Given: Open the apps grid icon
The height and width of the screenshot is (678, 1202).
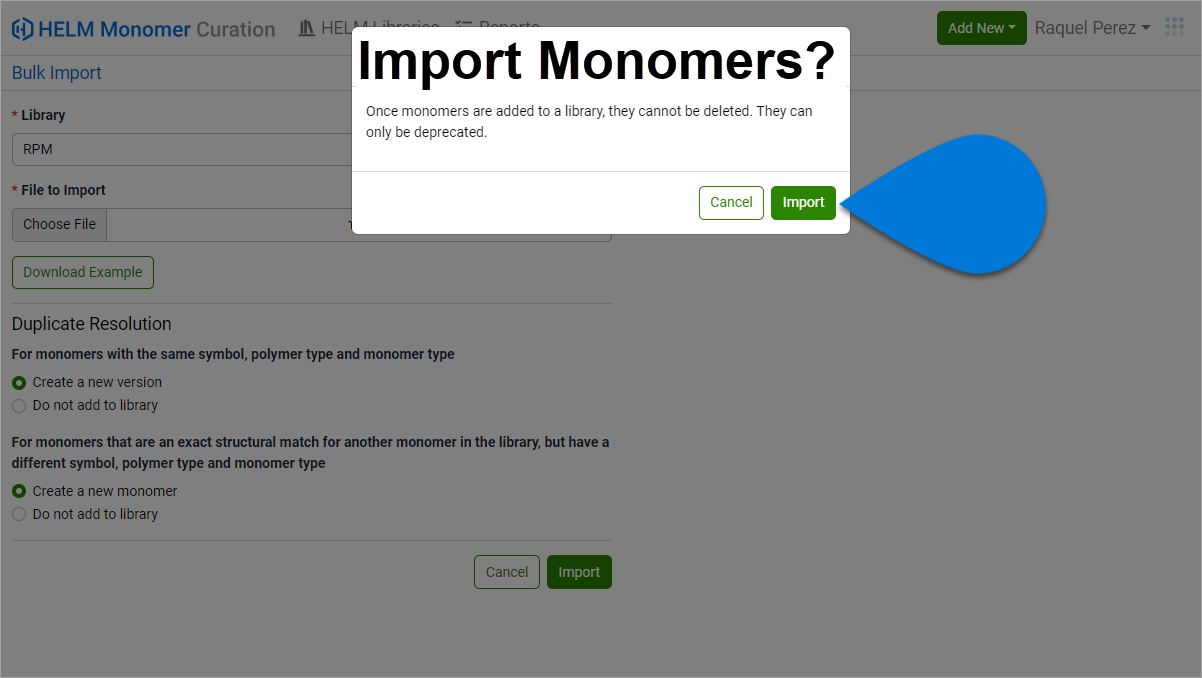Looking at the screenshot, I should tap(1174, 28).
